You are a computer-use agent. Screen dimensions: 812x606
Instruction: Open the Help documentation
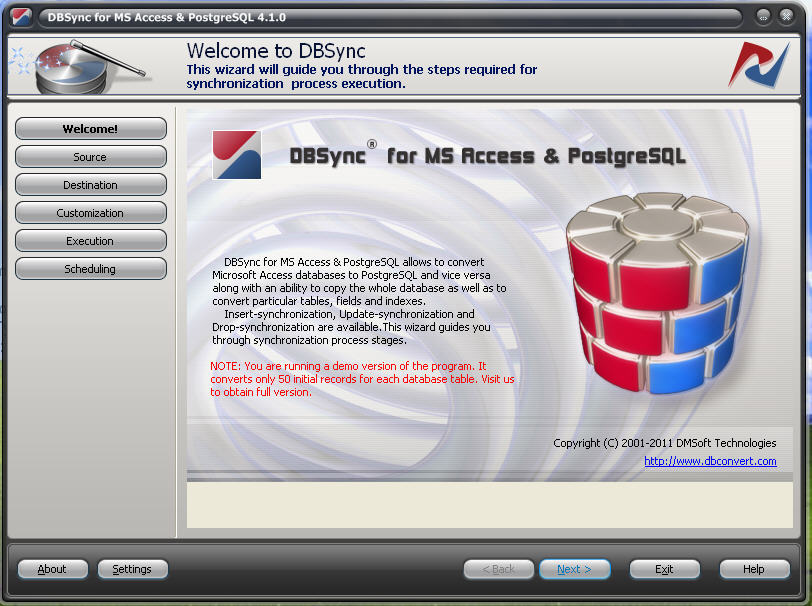point(754,568)
